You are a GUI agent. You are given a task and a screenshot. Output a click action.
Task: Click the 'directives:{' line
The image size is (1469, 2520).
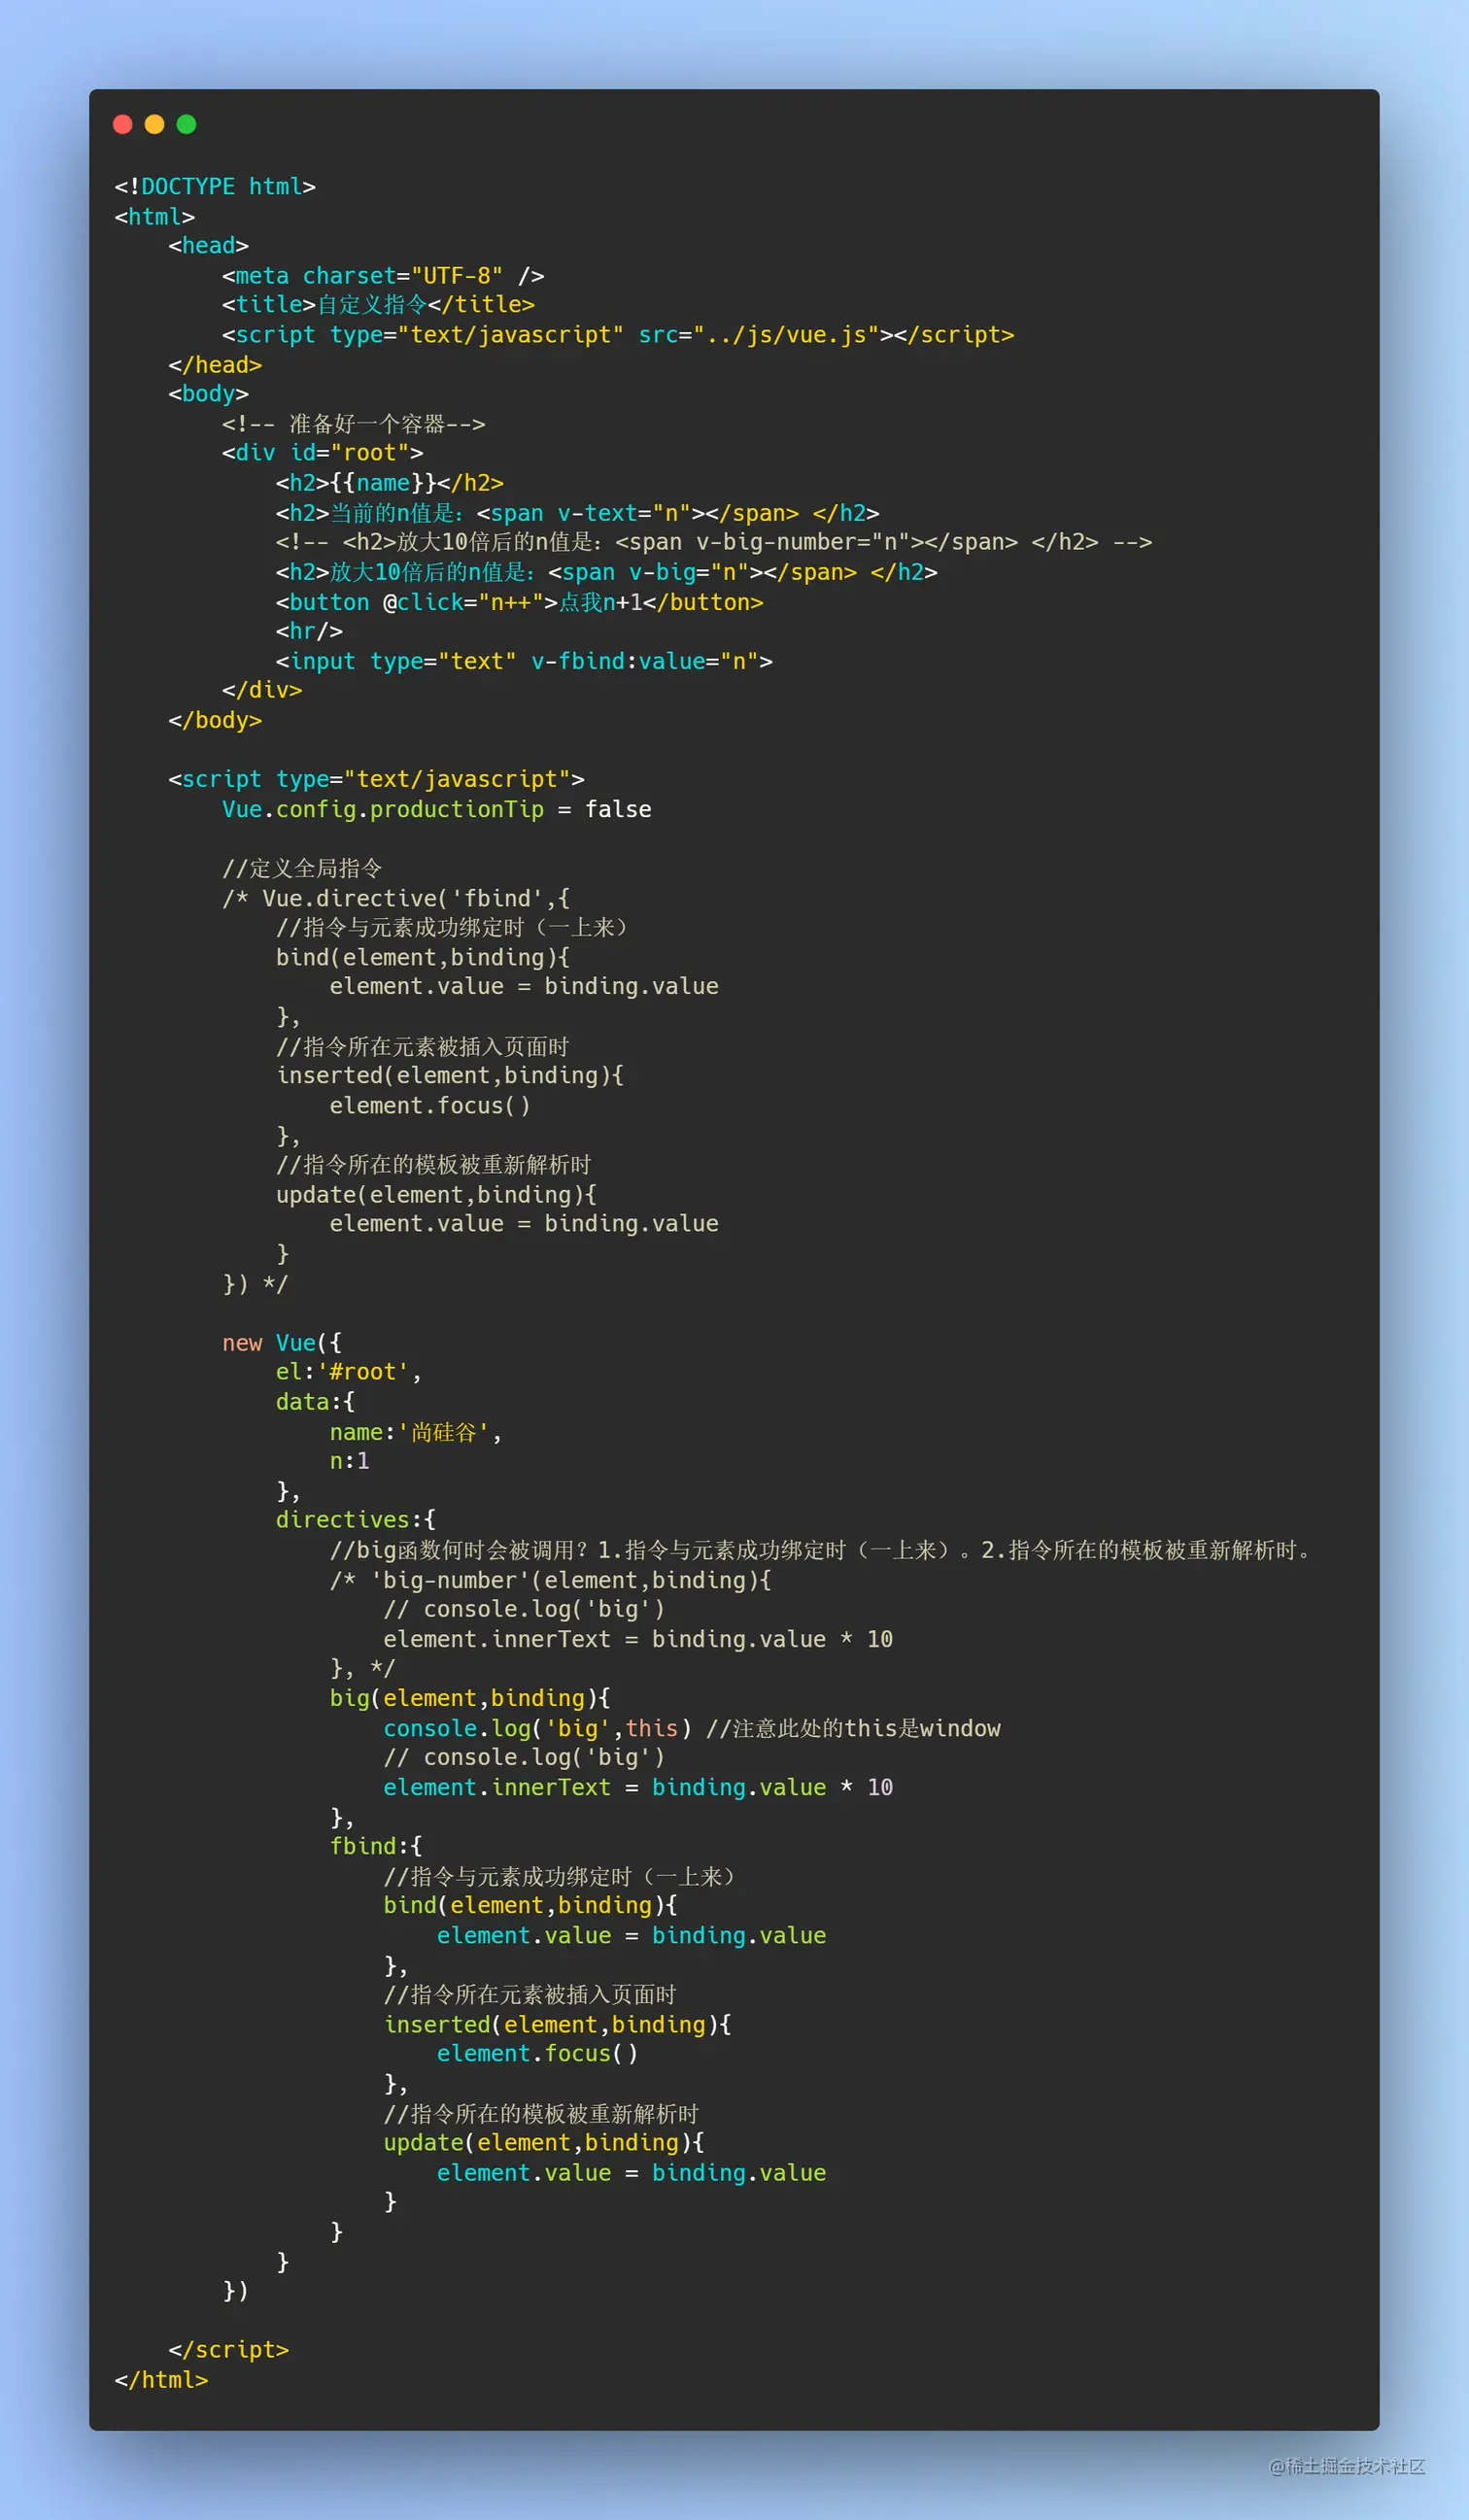[356, 1520]
